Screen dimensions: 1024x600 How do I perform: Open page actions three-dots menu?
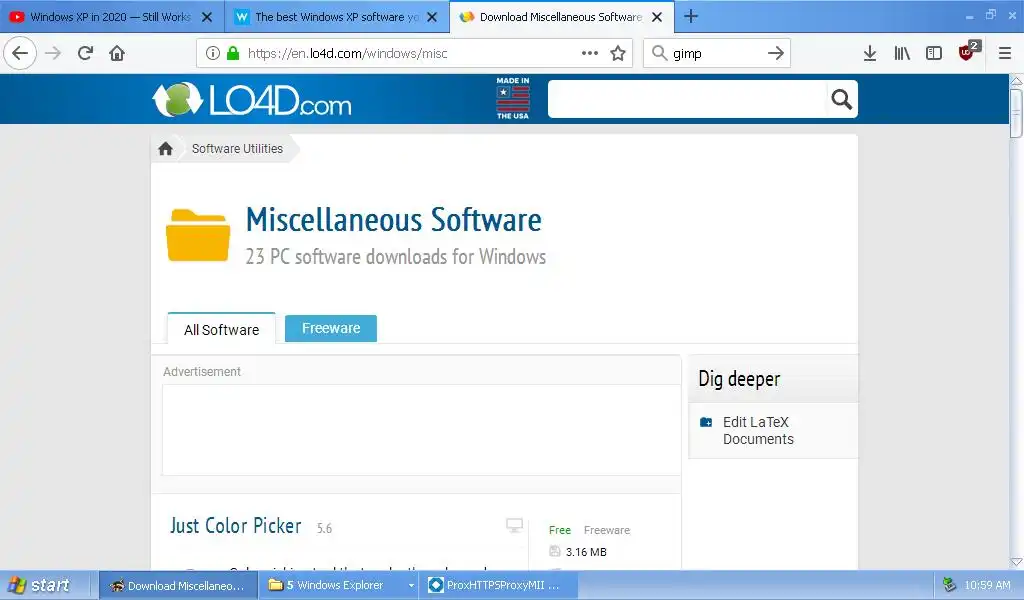[590, 54]
